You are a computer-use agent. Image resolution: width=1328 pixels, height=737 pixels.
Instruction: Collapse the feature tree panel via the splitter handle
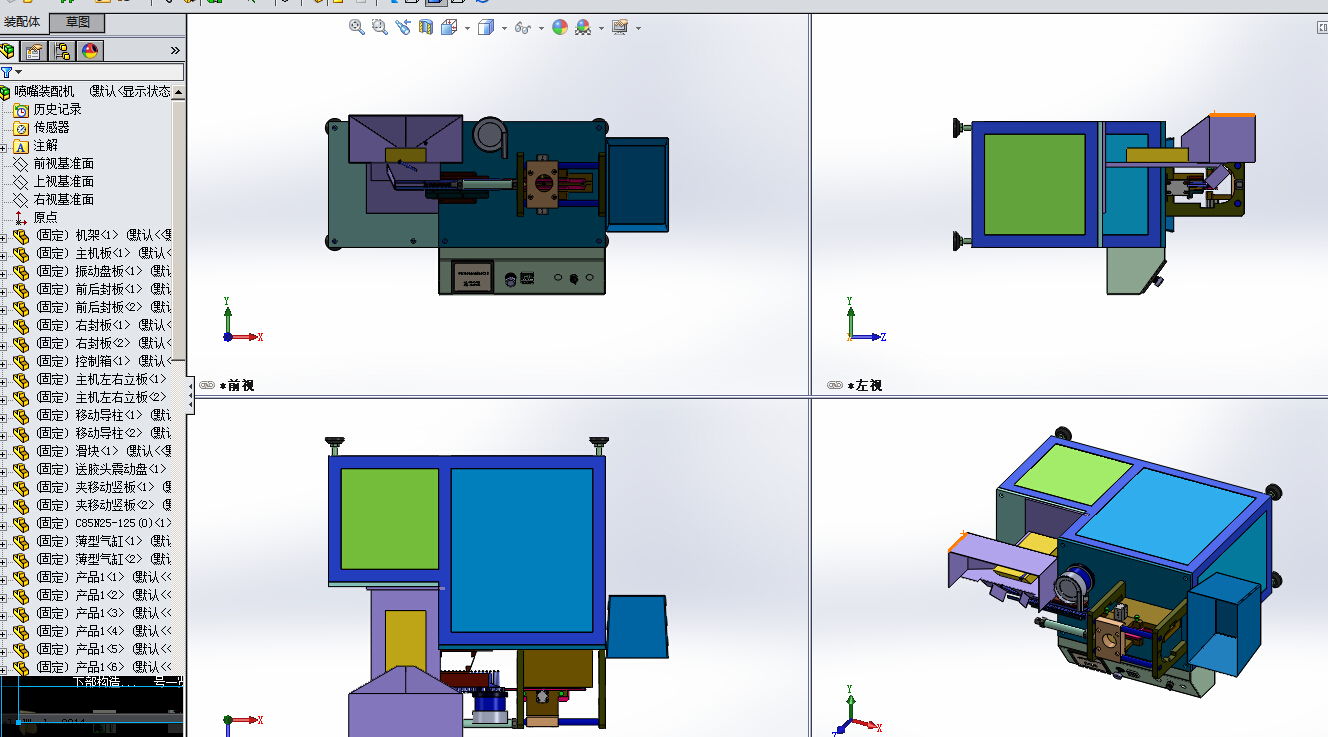point(190,396)
